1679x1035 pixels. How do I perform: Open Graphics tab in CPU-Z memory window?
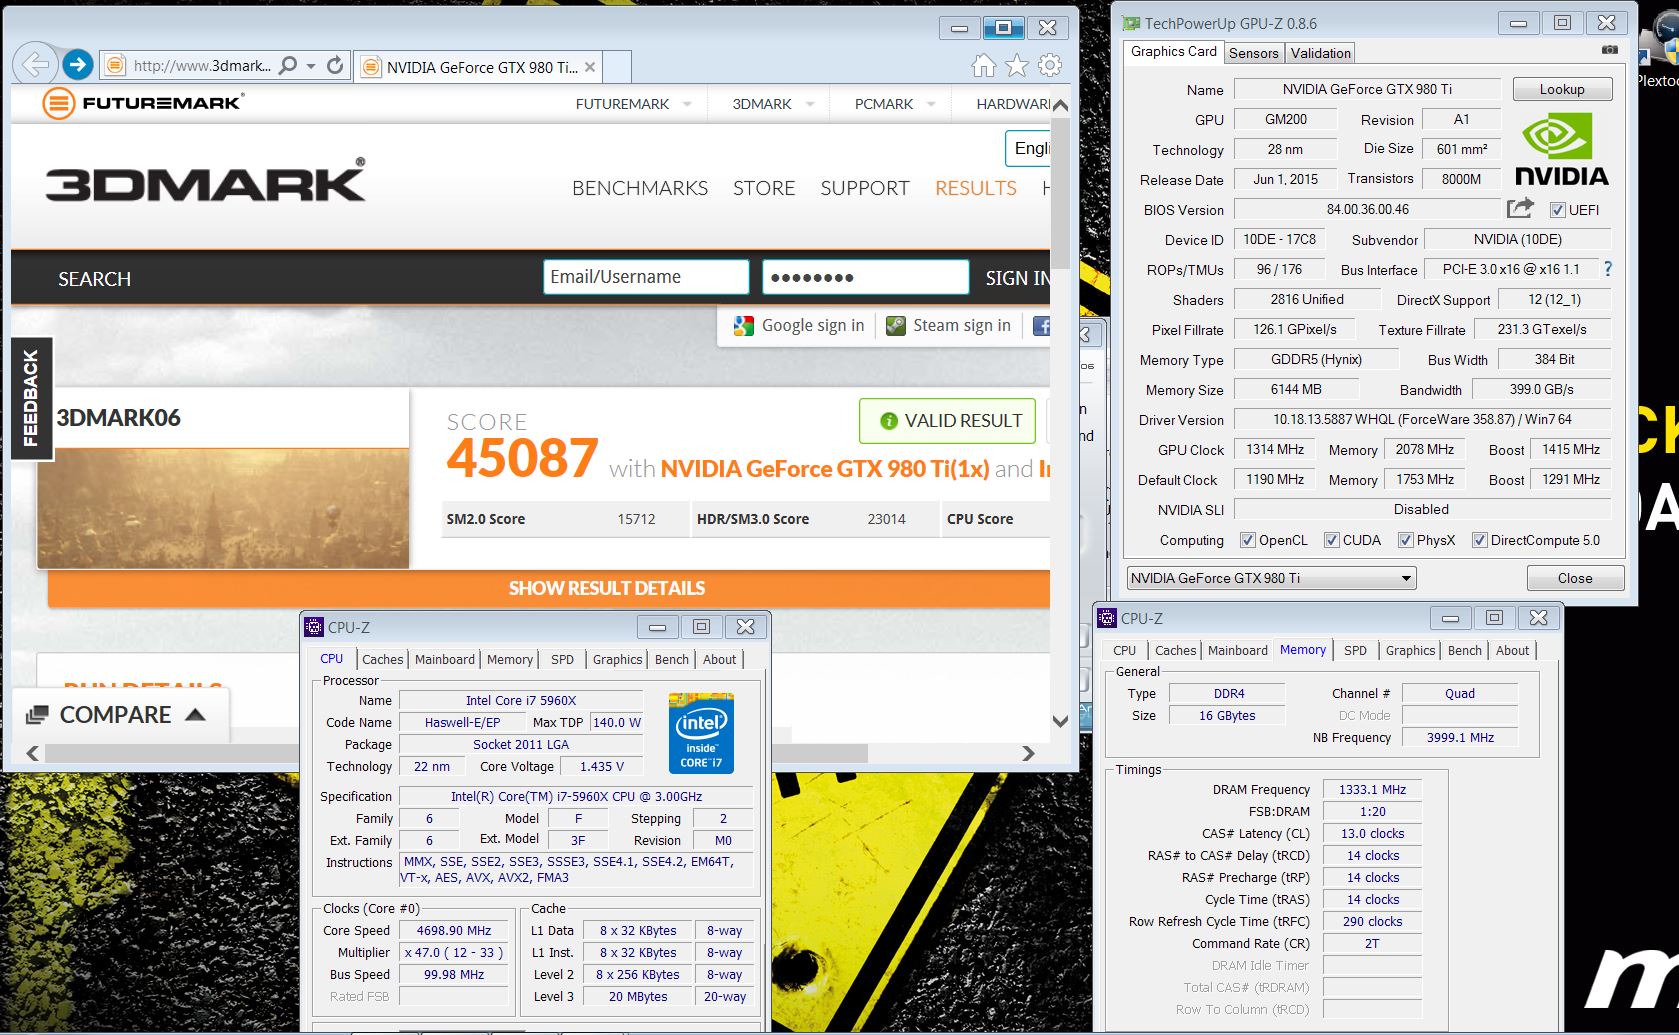1410,650
